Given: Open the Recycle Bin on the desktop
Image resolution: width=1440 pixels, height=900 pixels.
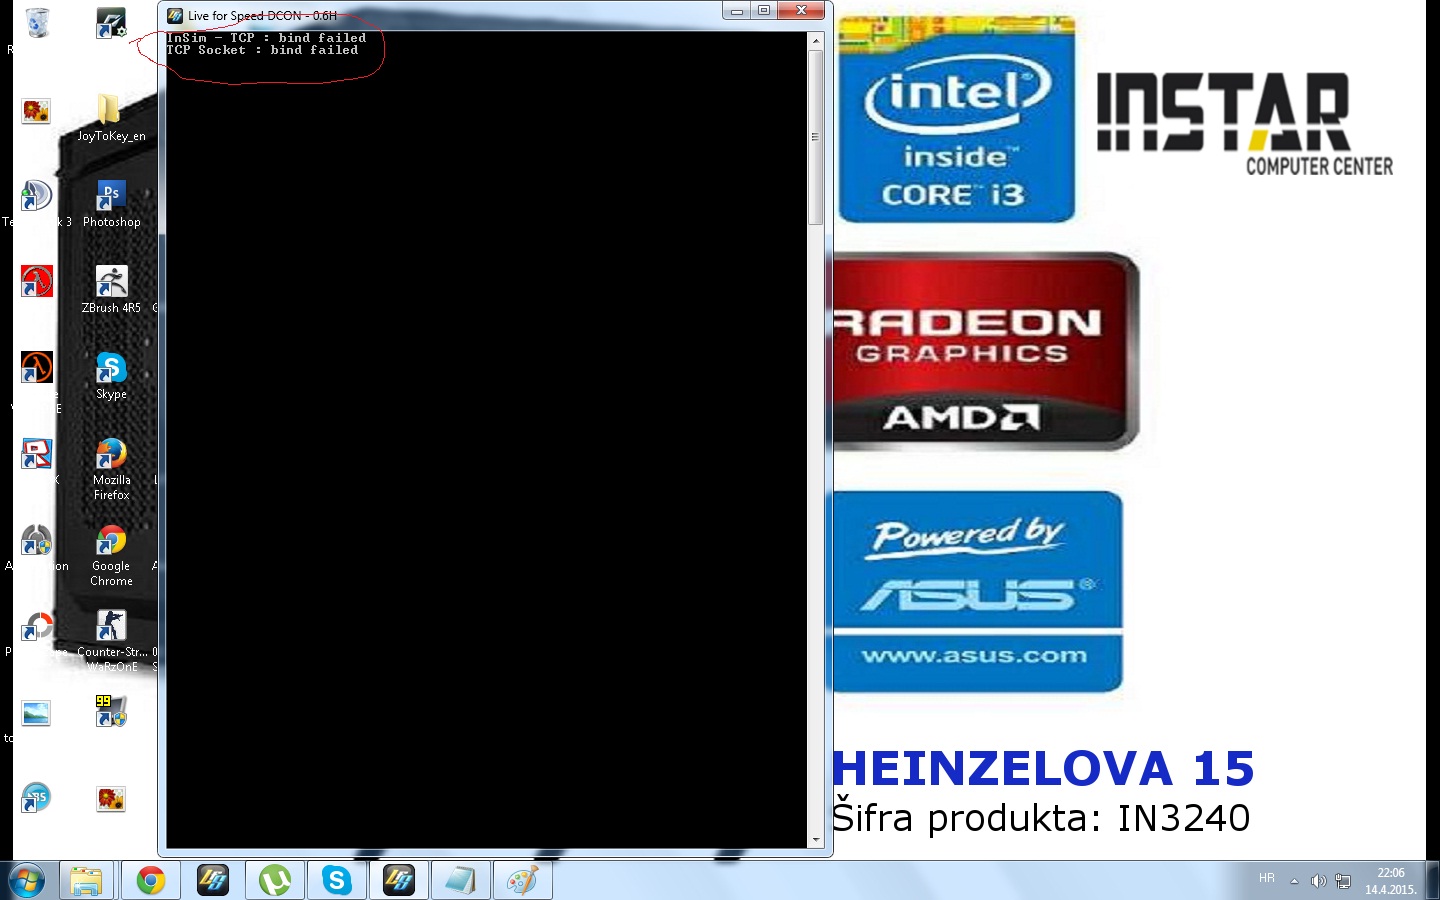Looking at the screenshot, I should [37, 22].
